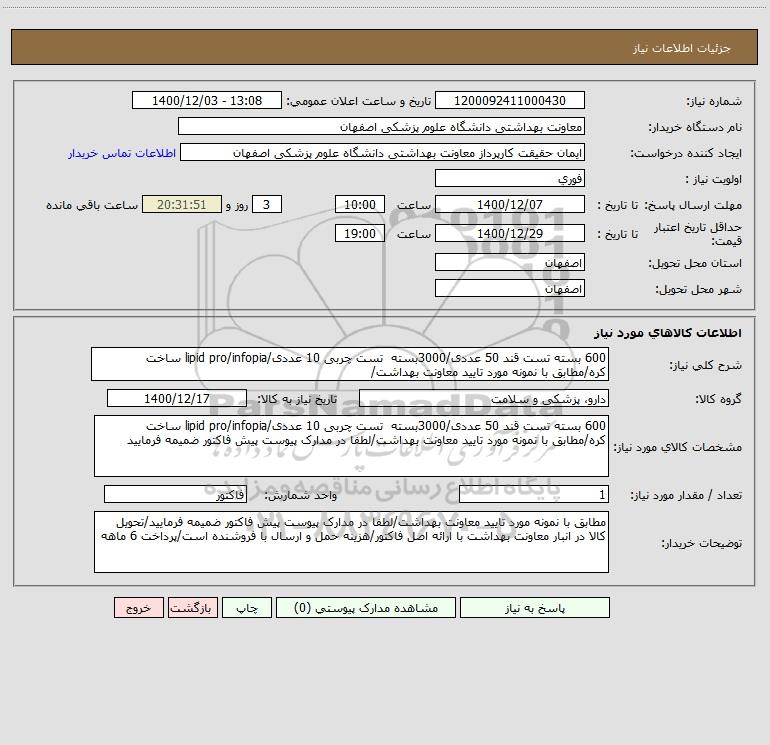Click the 'مهلت ارسال پاسخ:' label
The image size is (770, 745).
click(x=693, y=205)
